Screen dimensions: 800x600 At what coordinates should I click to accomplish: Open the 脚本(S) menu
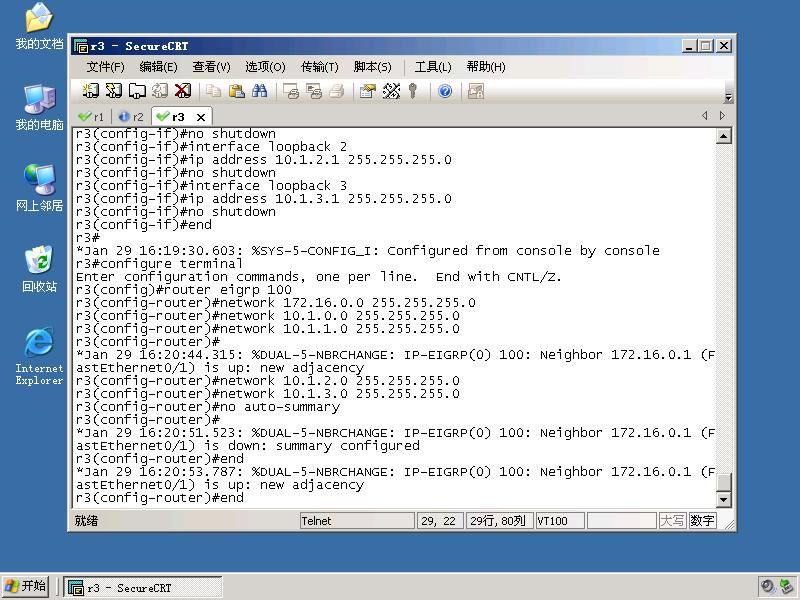372,67
